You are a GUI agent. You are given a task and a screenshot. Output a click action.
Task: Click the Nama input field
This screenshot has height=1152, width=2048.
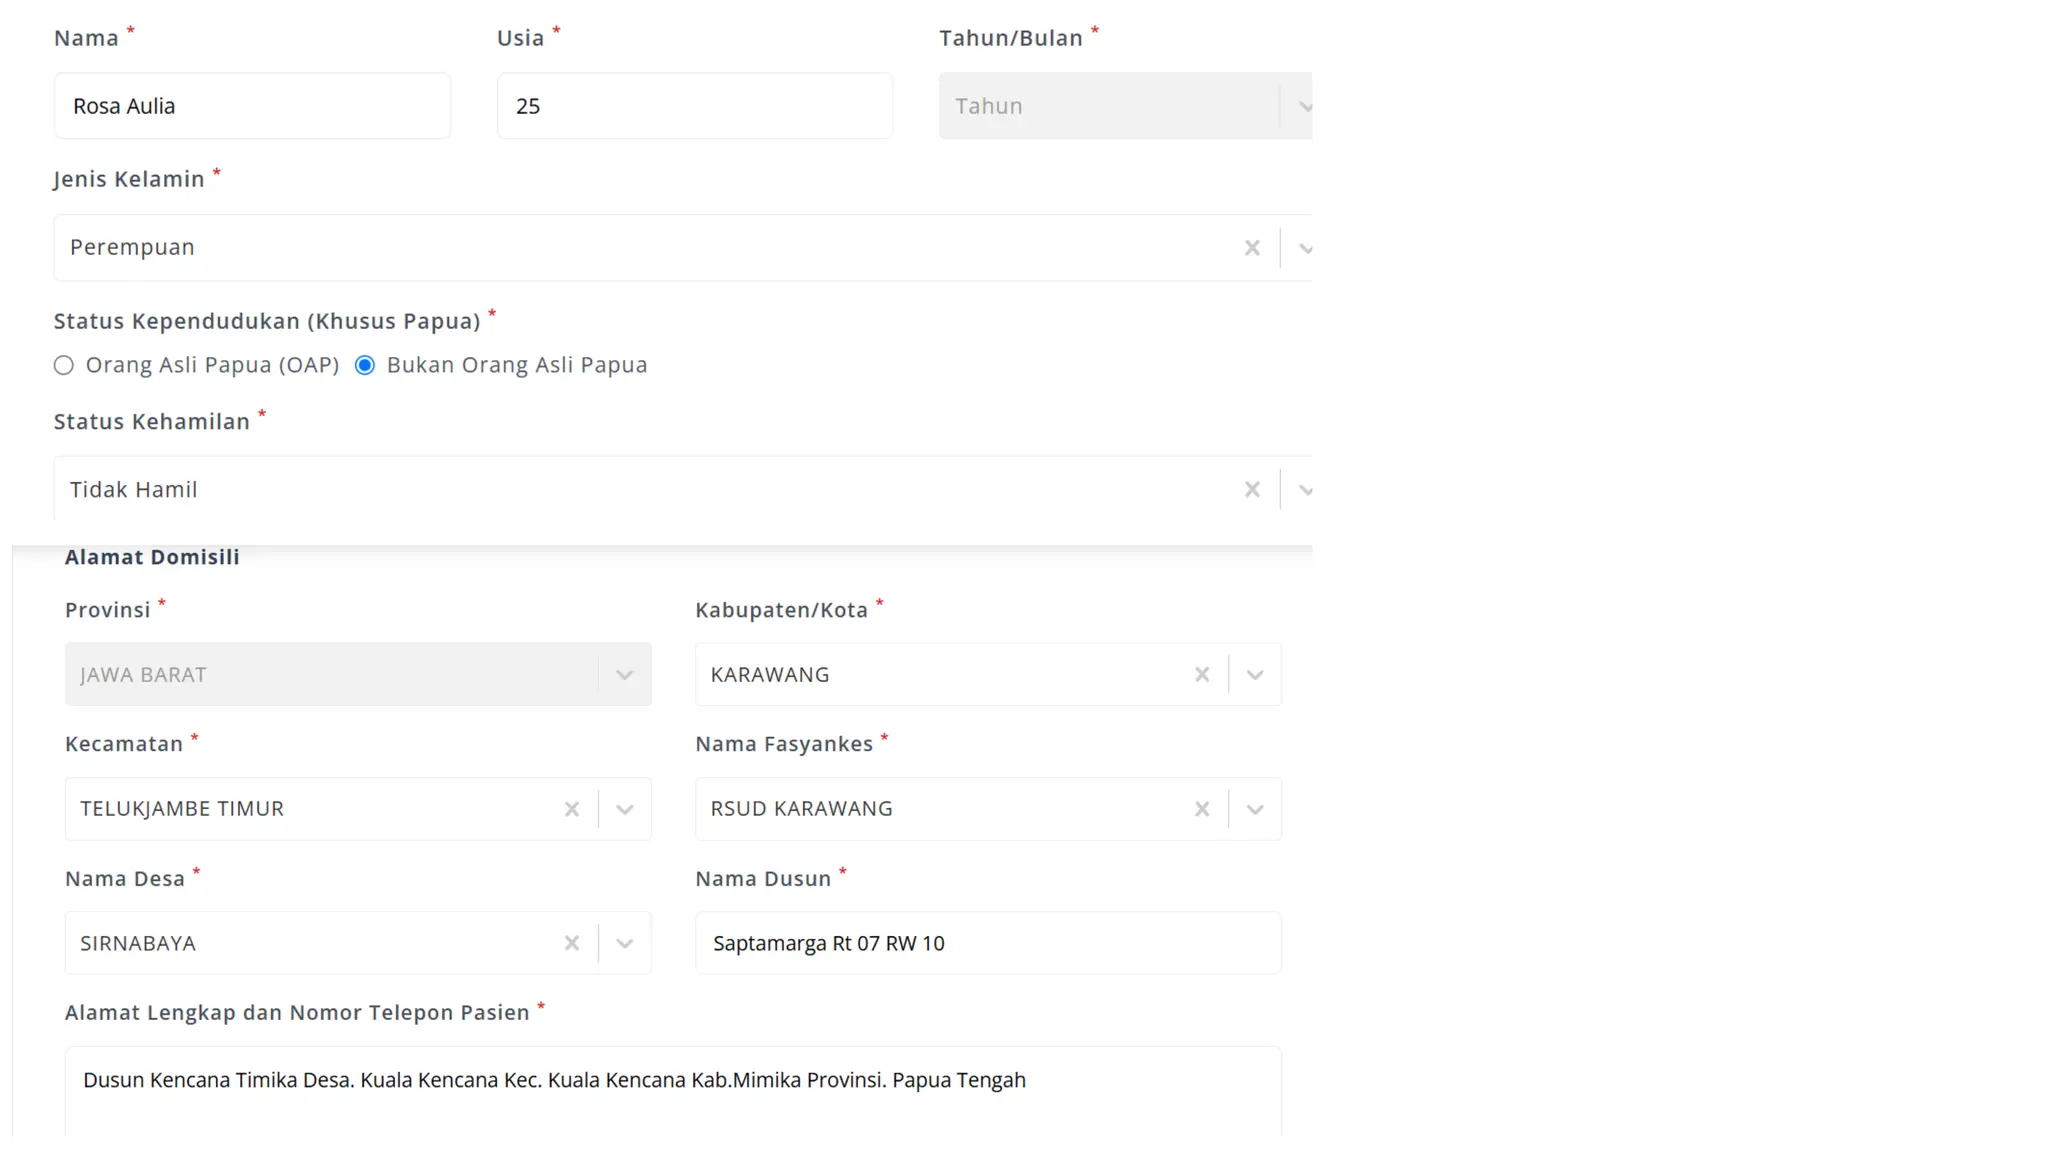click(x=252, y=106)
